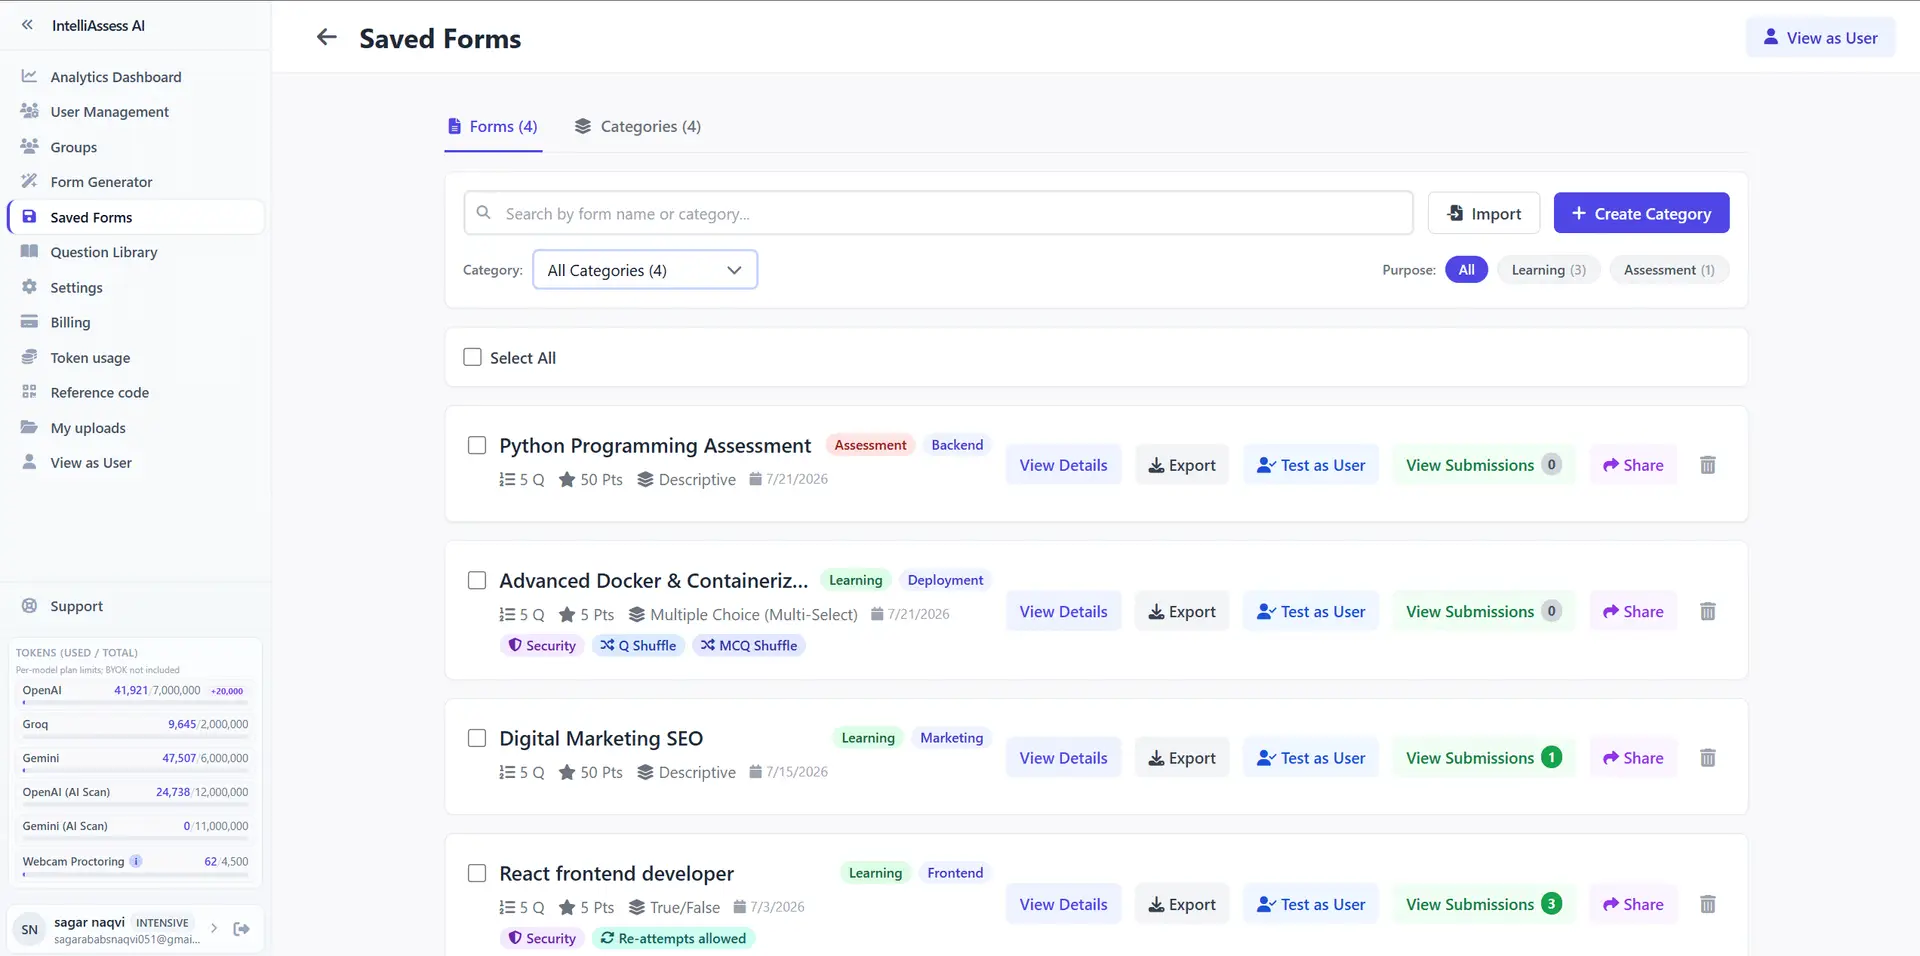Click the back arrow beside Saved Forms

click(326, 38)
